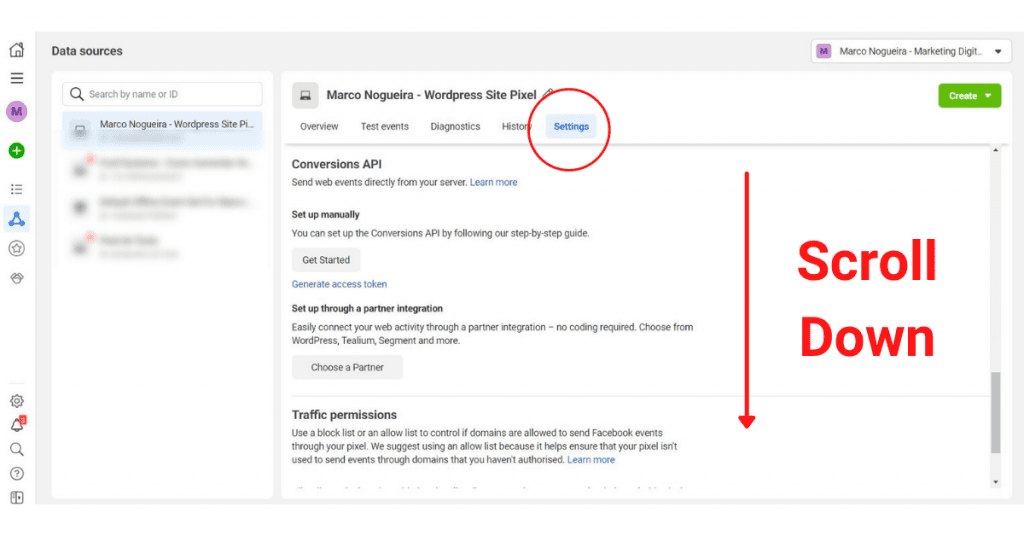
Task: Open the star custom conversions icon
Action: [17, 248]
